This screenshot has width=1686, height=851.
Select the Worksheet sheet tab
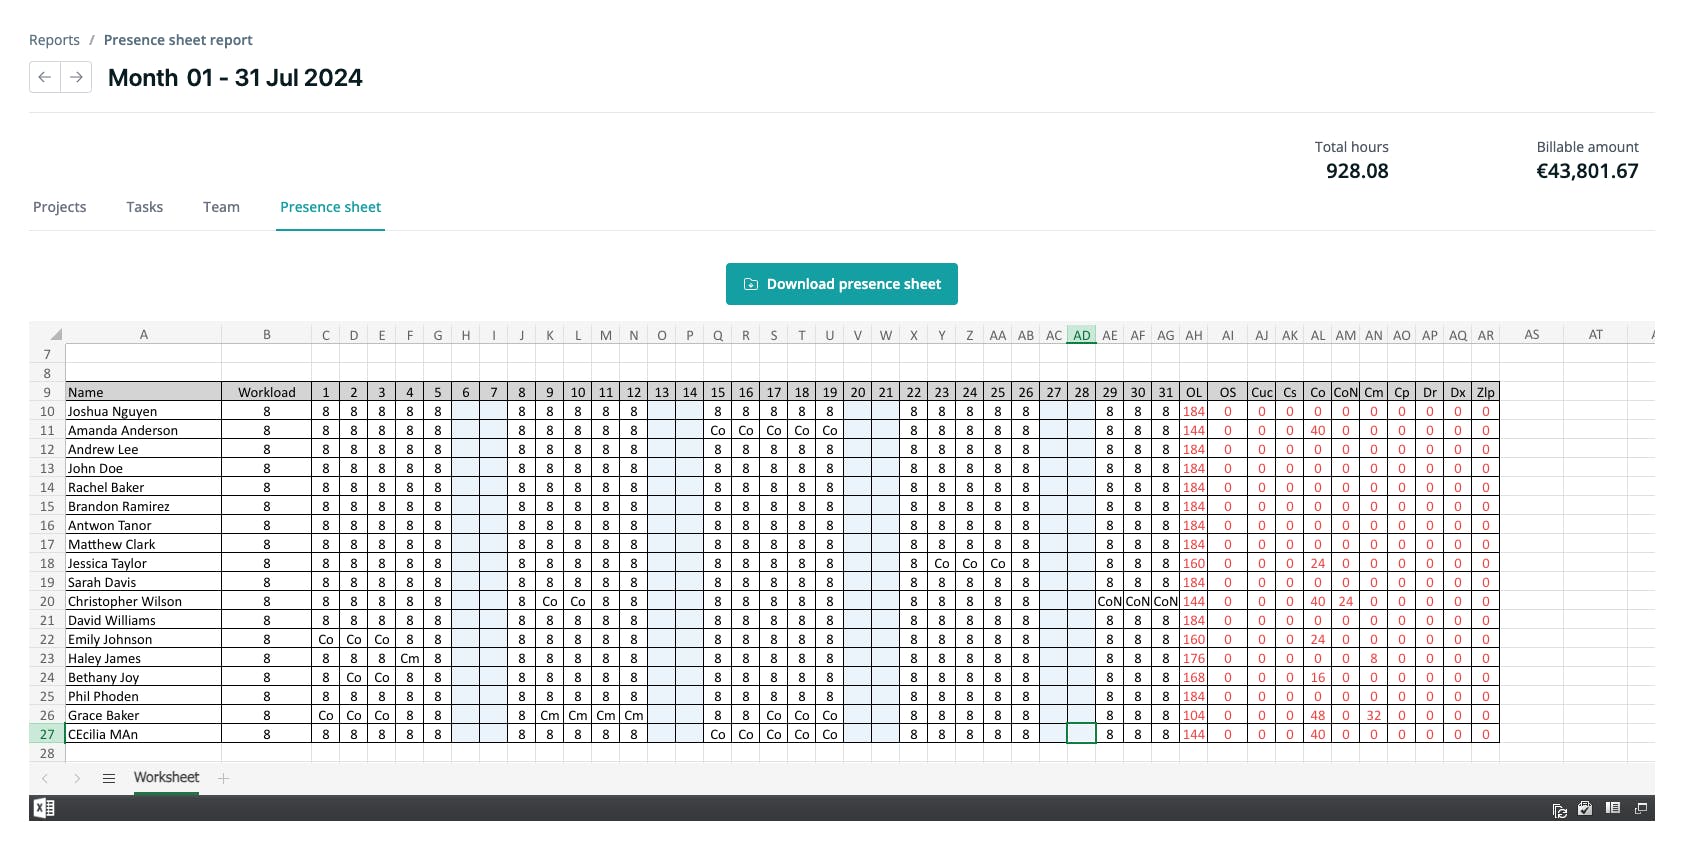[x=166, y=778]
